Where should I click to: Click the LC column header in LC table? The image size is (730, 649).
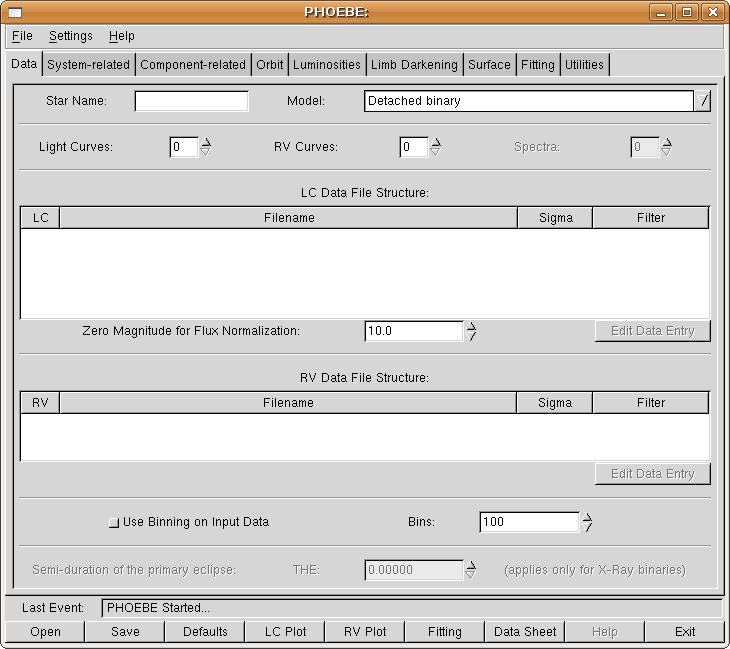pyautogui.click(x=40, y=218)
